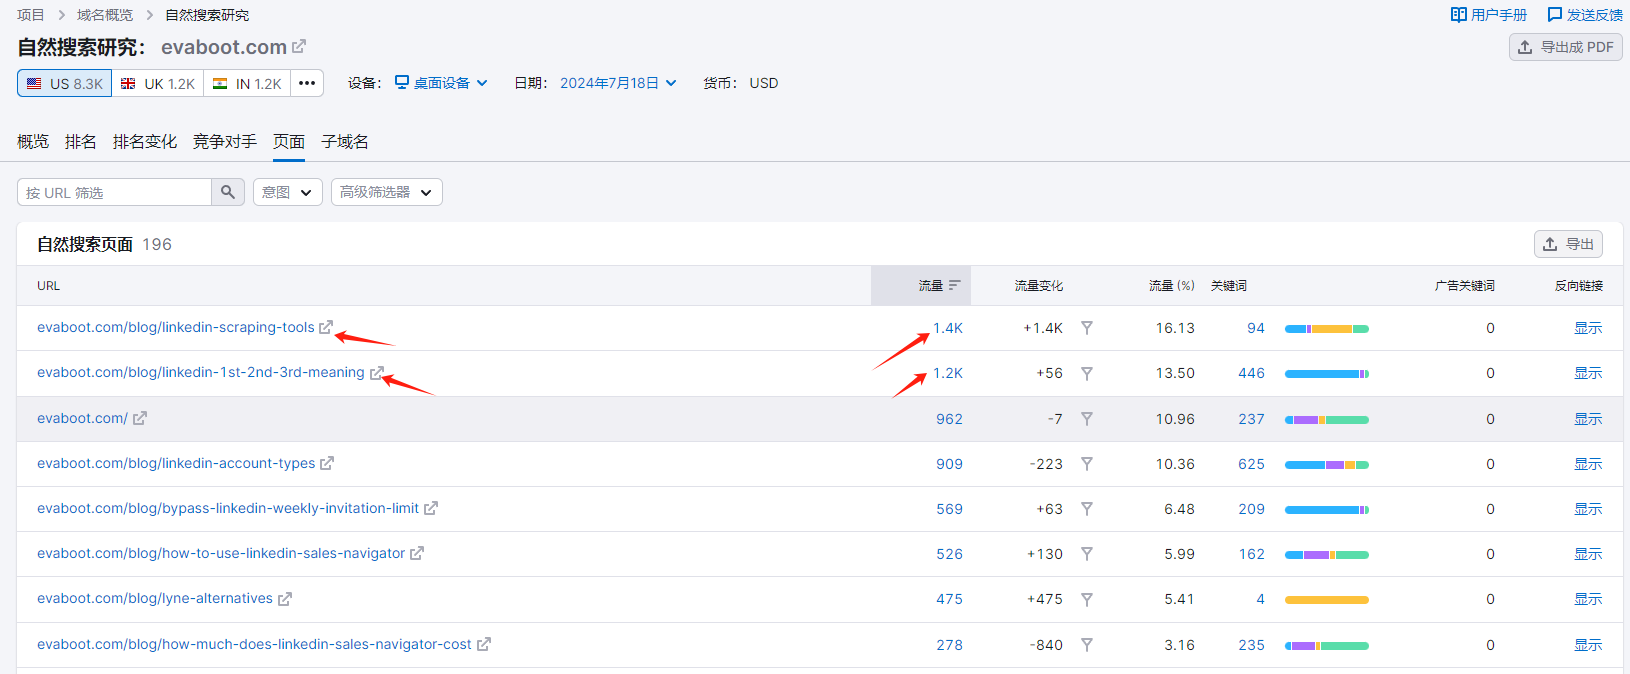Click filter funnel icon in linkedin-account-types row
The width and height of the screenshot is (1630, 674).
pyautogui.click(x=1087, y=464)
